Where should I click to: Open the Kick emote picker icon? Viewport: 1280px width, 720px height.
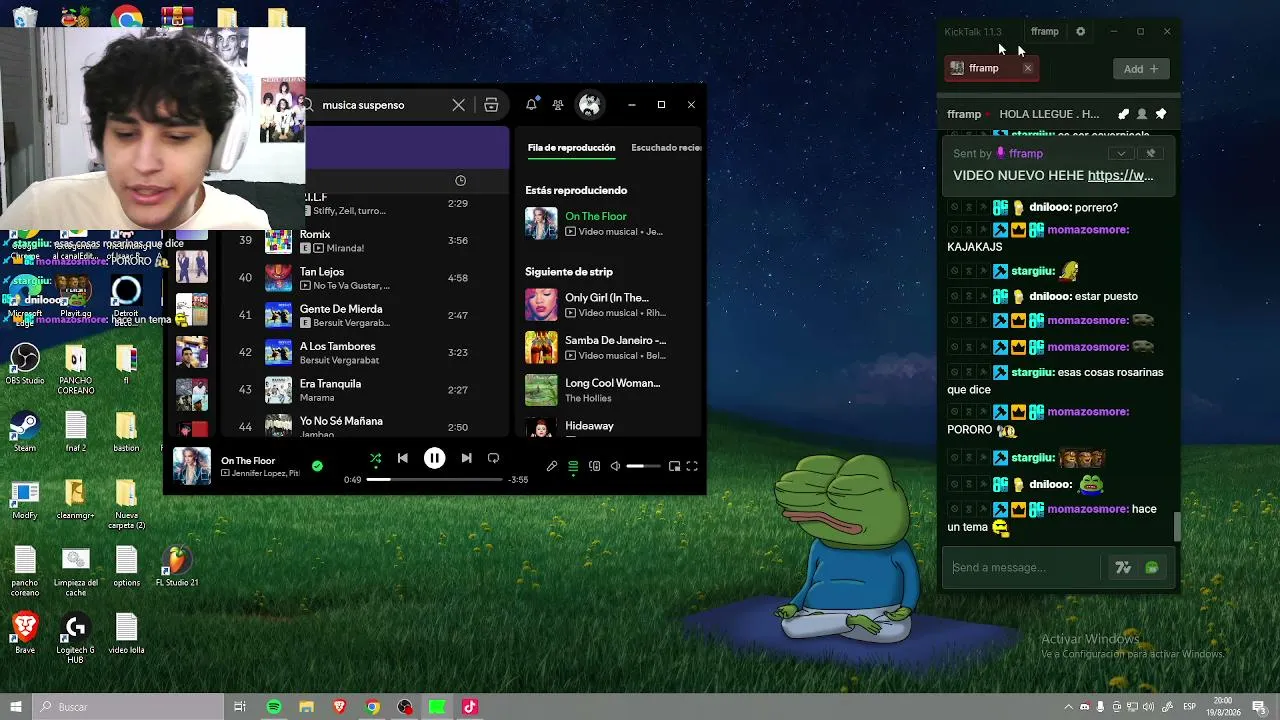[x=1152, y=568]
